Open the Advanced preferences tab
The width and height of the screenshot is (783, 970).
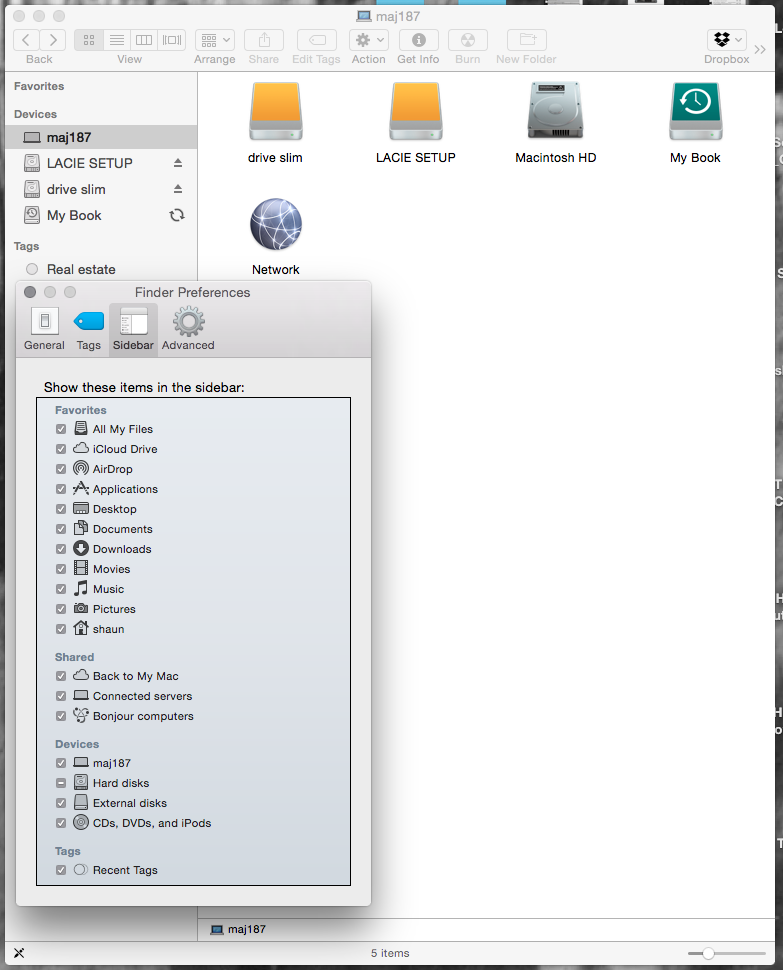[188, 330]
